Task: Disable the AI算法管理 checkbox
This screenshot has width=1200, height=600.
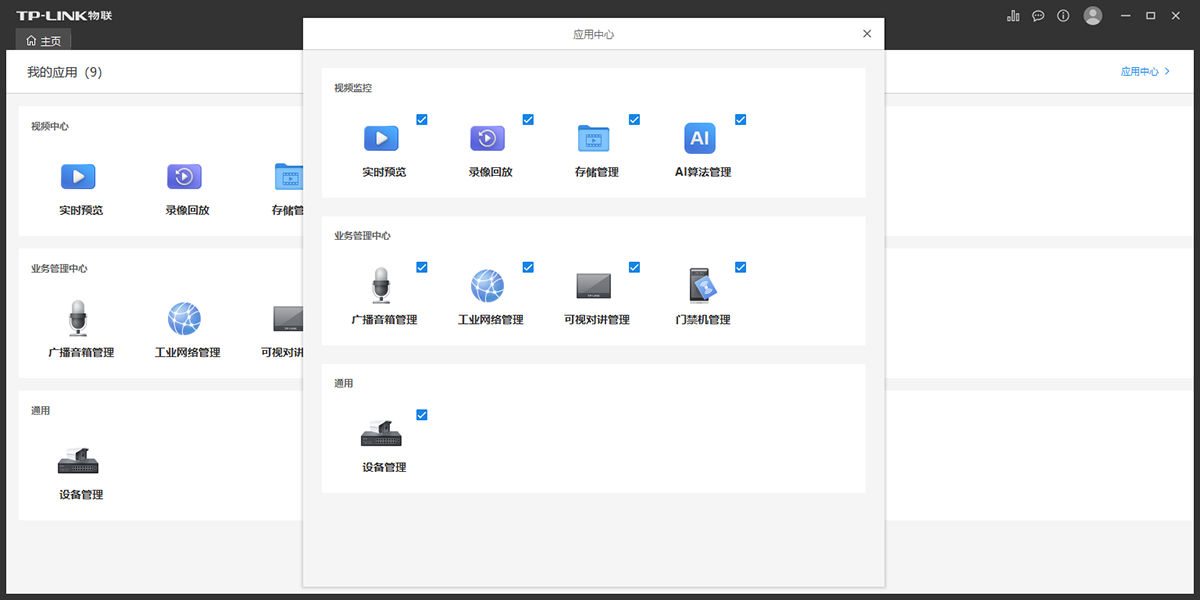Action: click(x=740, y=119)
